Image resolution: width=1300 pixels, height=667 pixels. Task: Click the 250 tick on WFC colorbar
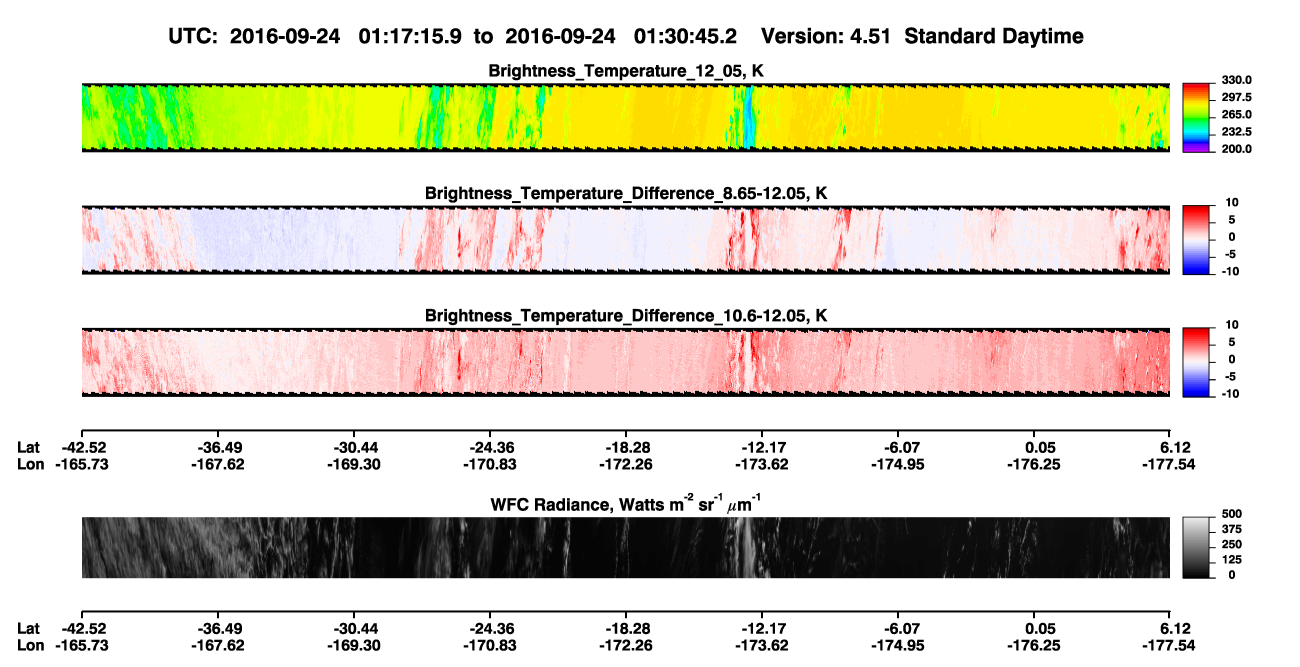coord(1231,545)
